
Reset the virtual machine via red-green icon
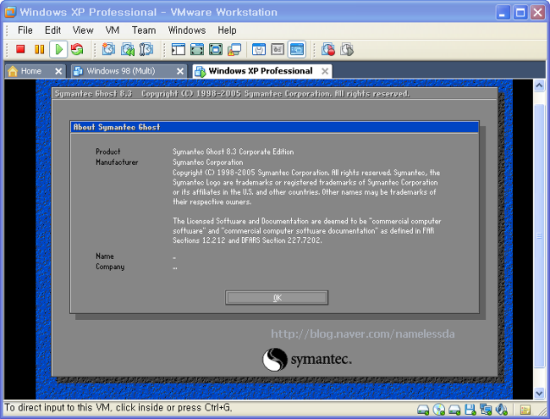click(x=77, y=49)
